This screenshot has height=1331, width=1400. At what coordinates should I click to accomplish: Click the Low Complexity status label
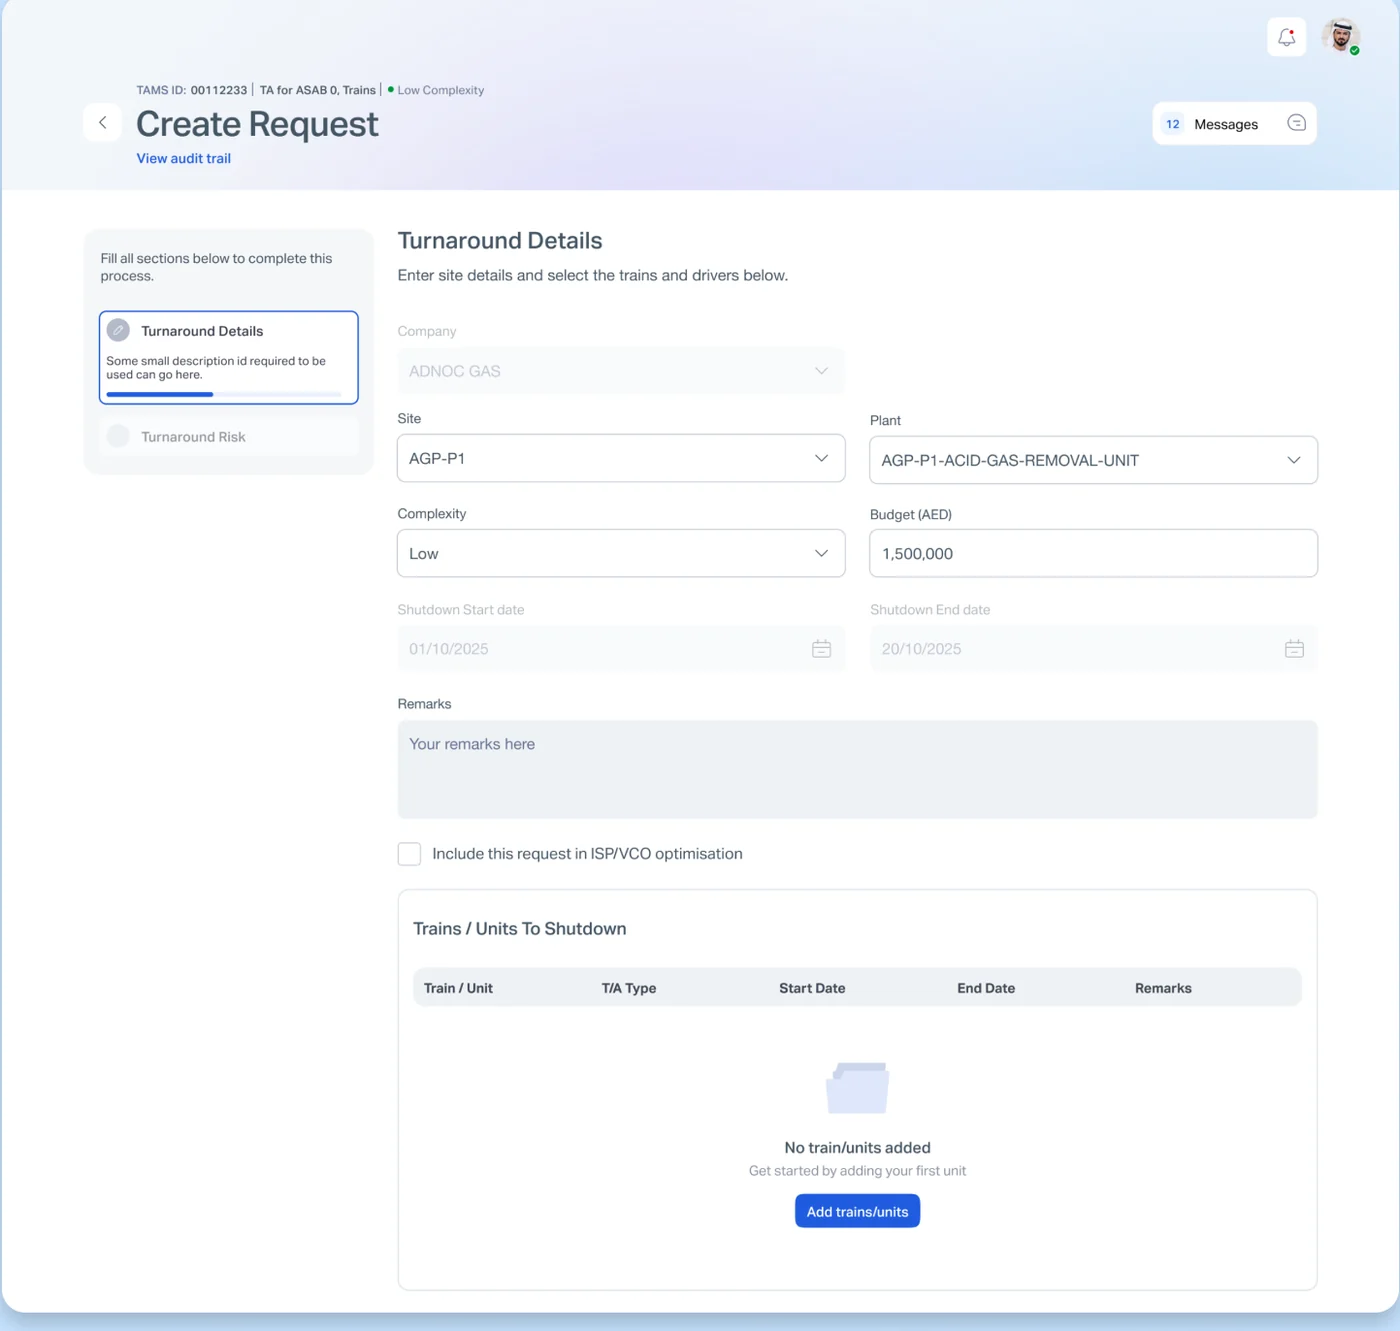pyautogui.click(x=436, y=90)
